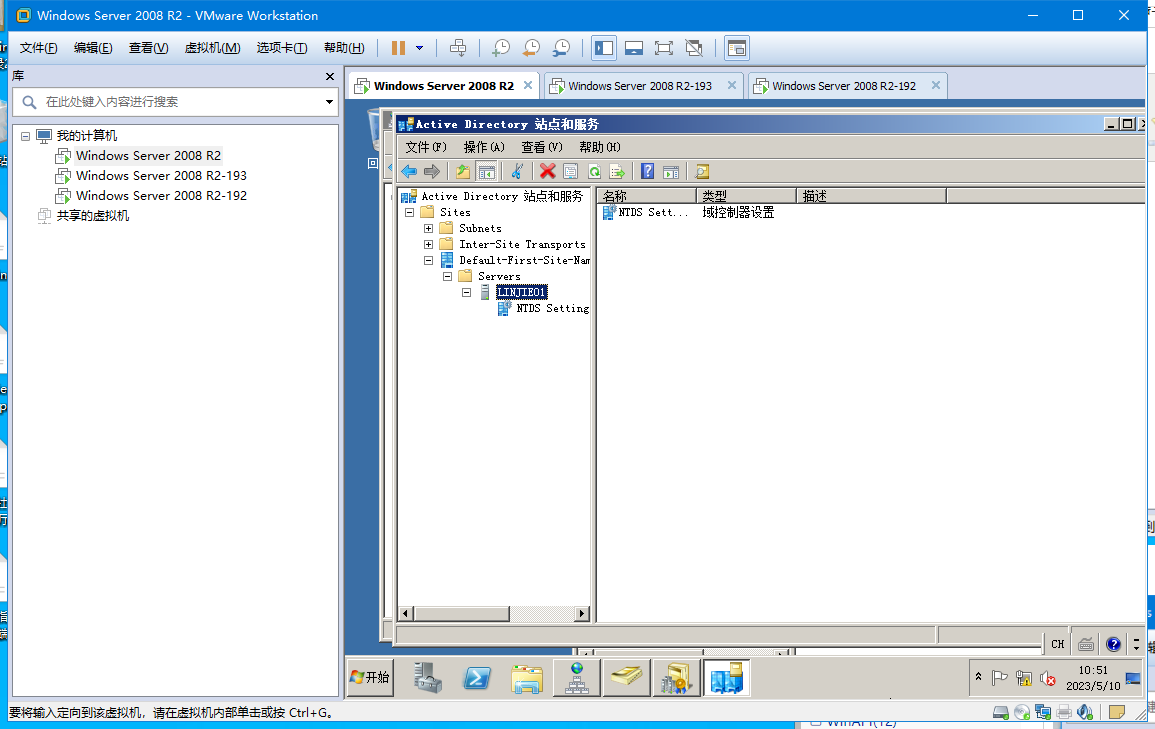Select 共享的虚拟机 in library tree
The width and height of the screenshot is (1155, 729).
click(x=93, y=216)
